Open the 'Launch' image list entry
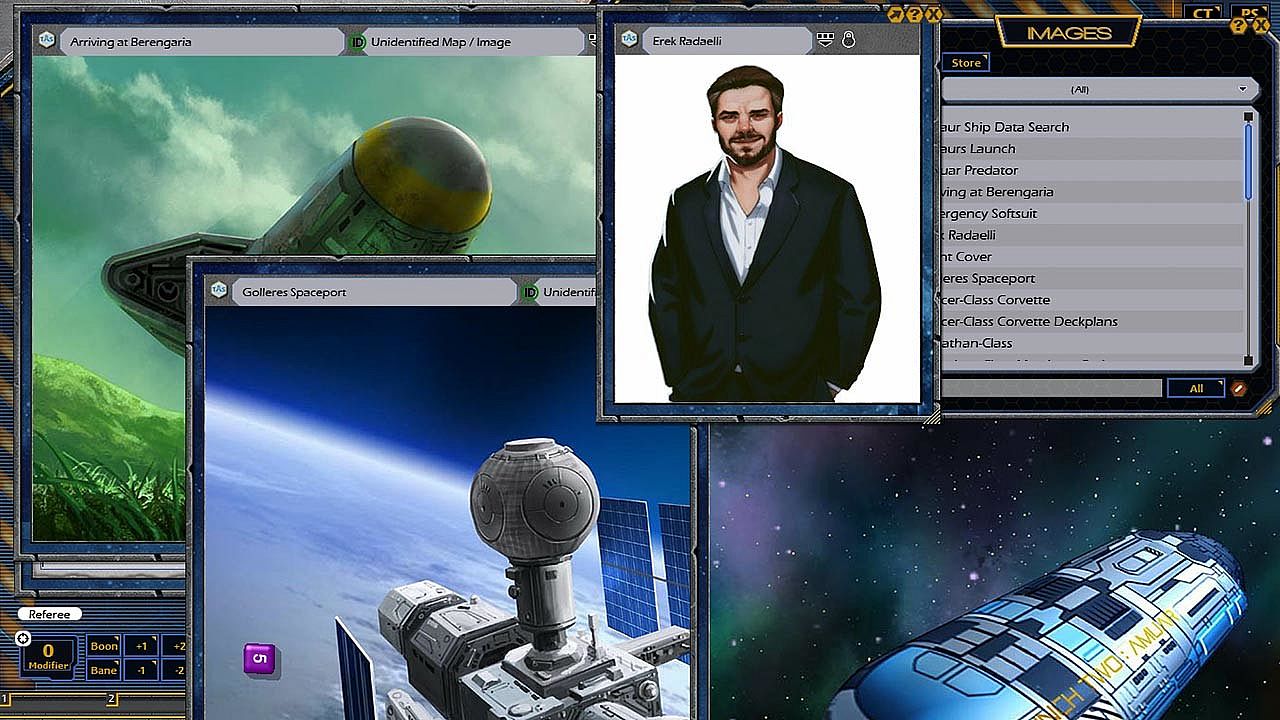This screenshot has height=720, width=1280. tap(1091, 149)
